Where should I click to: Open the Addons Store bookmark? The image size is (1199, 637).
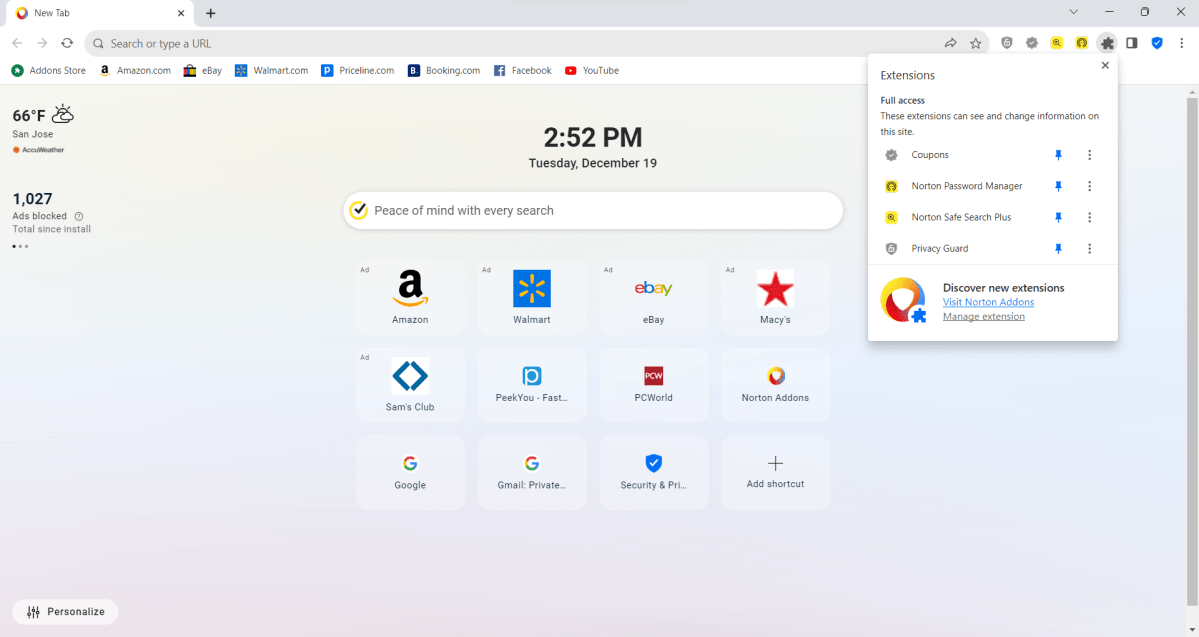(x=49, y=70)
